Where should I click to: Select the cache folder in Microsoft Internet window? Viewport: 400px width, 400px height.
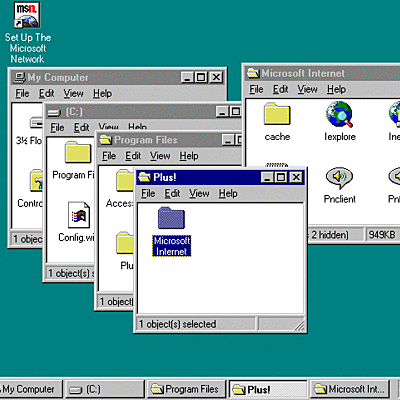pos(277,114)
